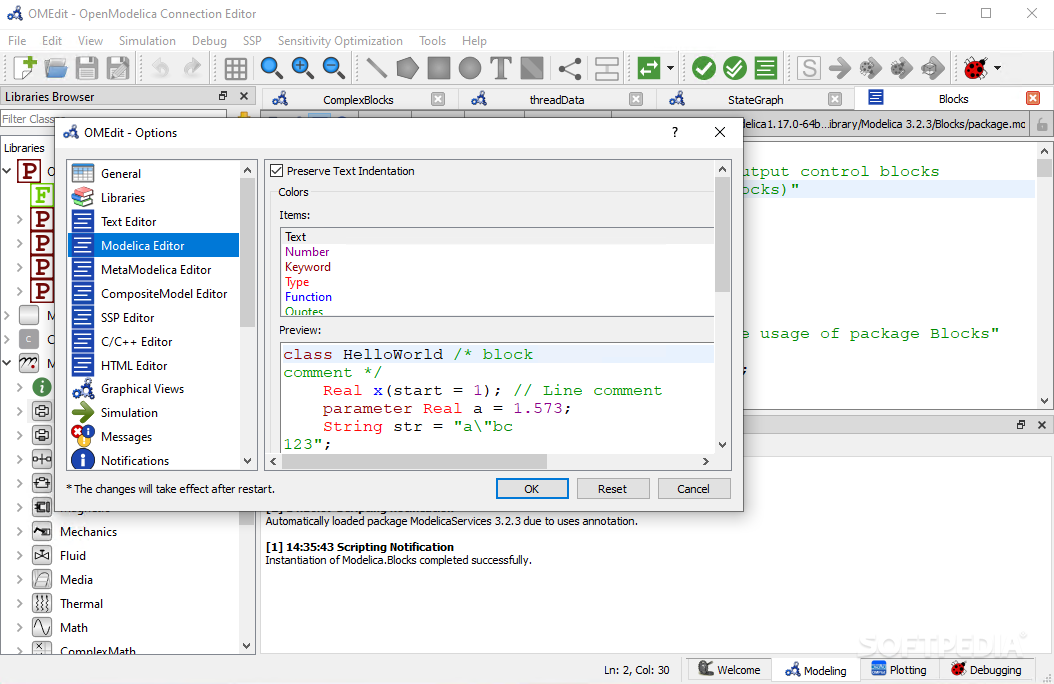The image size is (1054, 684).
Task: Expand the Thermal library node
Action: (19, 603)
